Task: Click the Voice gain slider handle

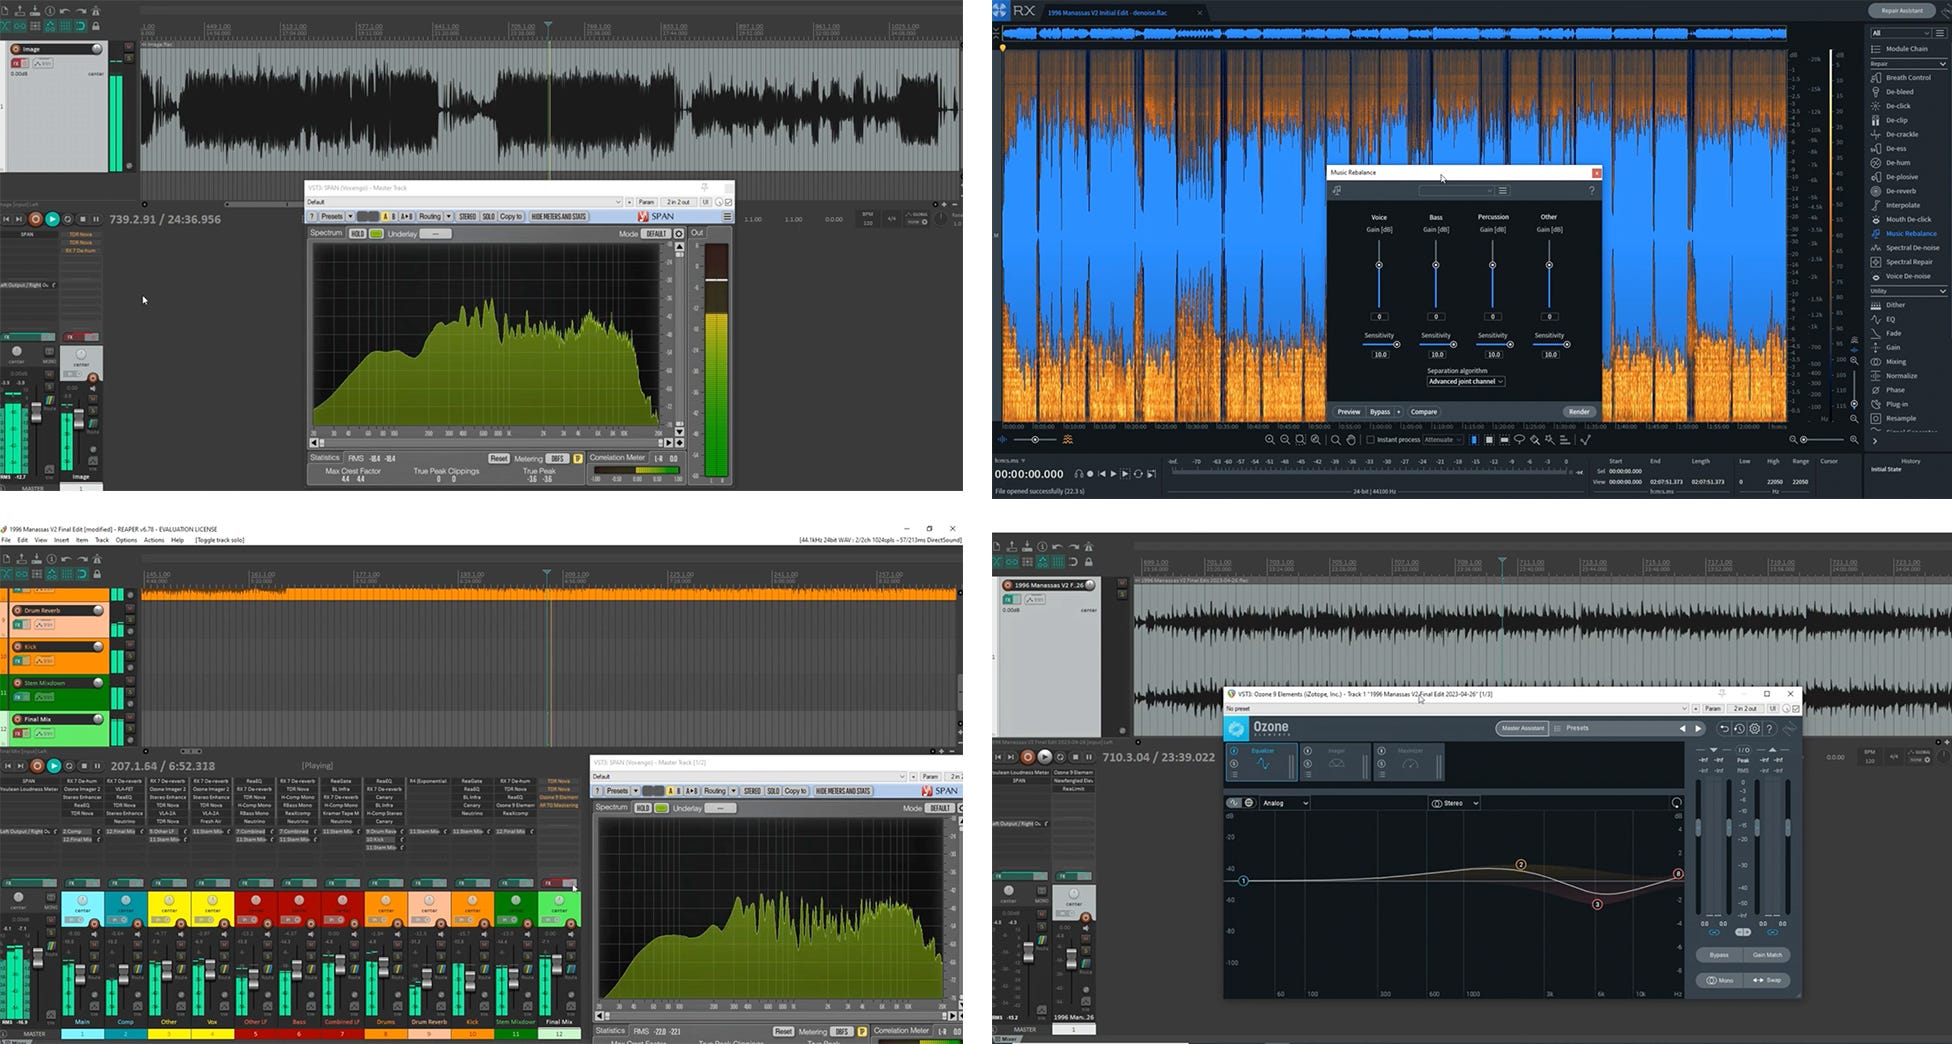Action: 1379,265
